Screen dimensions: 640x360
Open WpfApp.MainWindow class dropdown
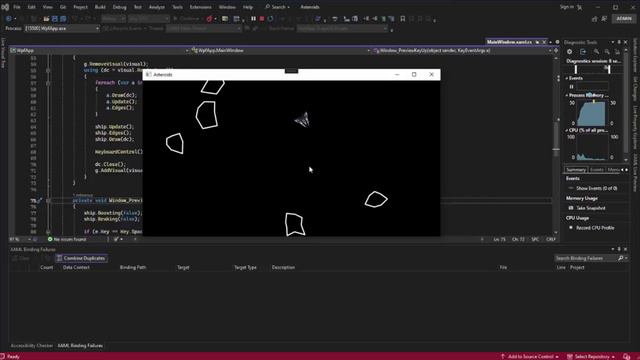(280, 51)
